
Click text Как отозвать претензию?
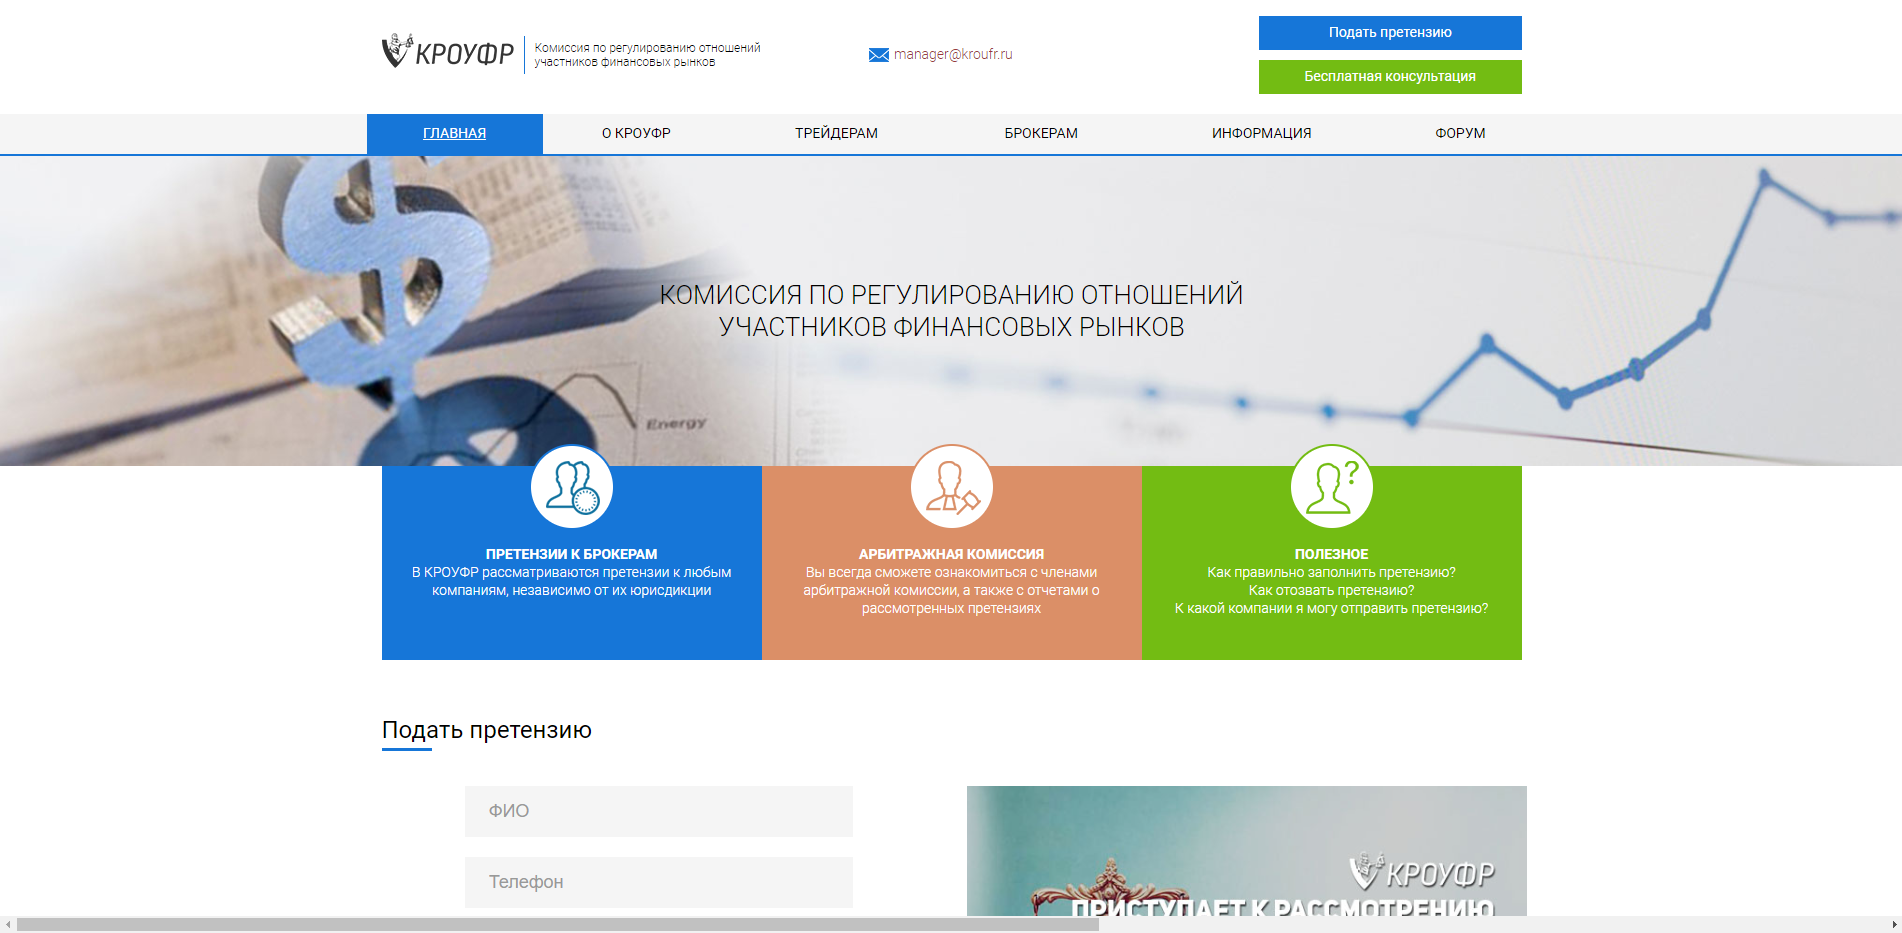pyautogui.click(x=1332, y=591)
